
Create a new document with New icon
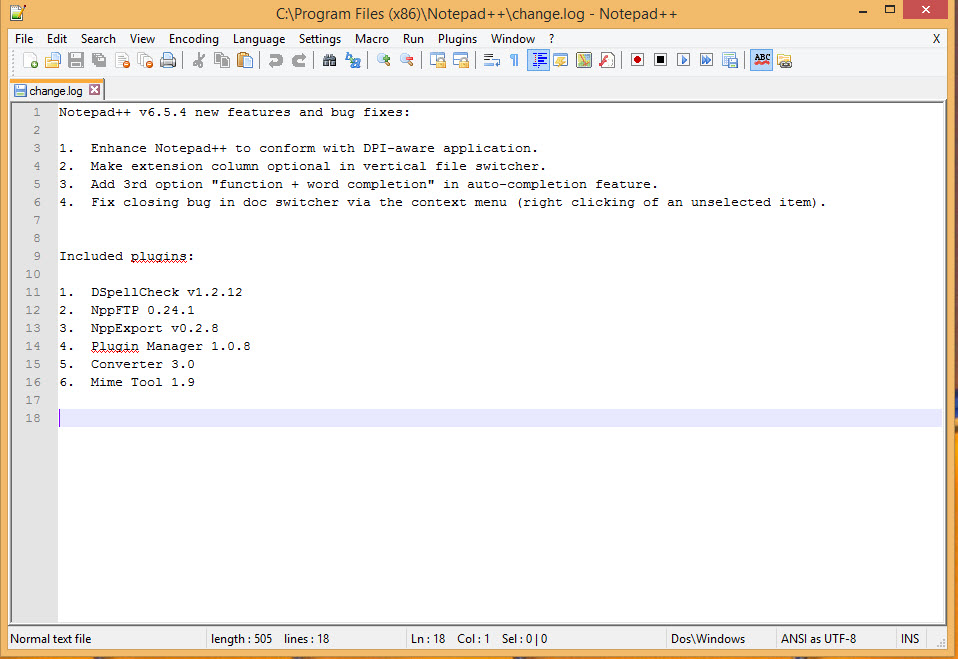[x=30, y=60]
